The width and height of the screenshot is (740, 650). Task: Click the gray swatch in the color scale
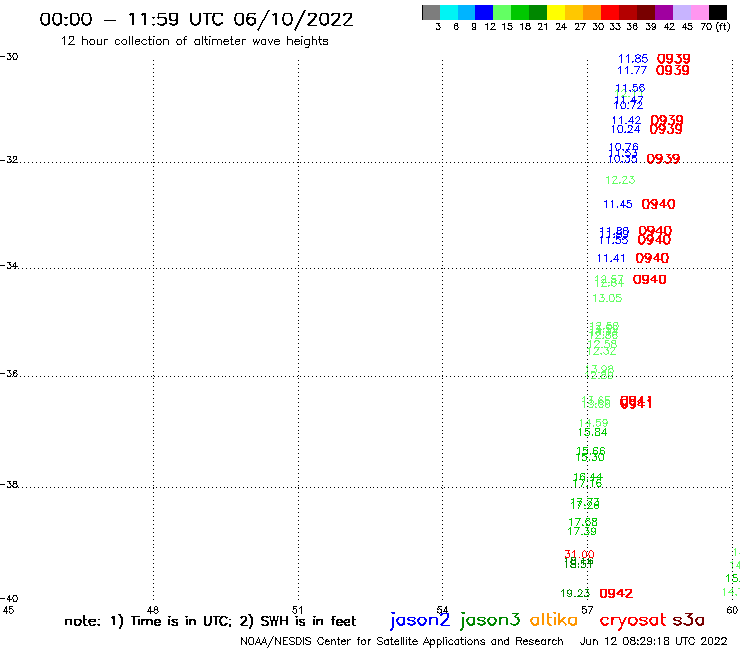[x=431, y=12]
